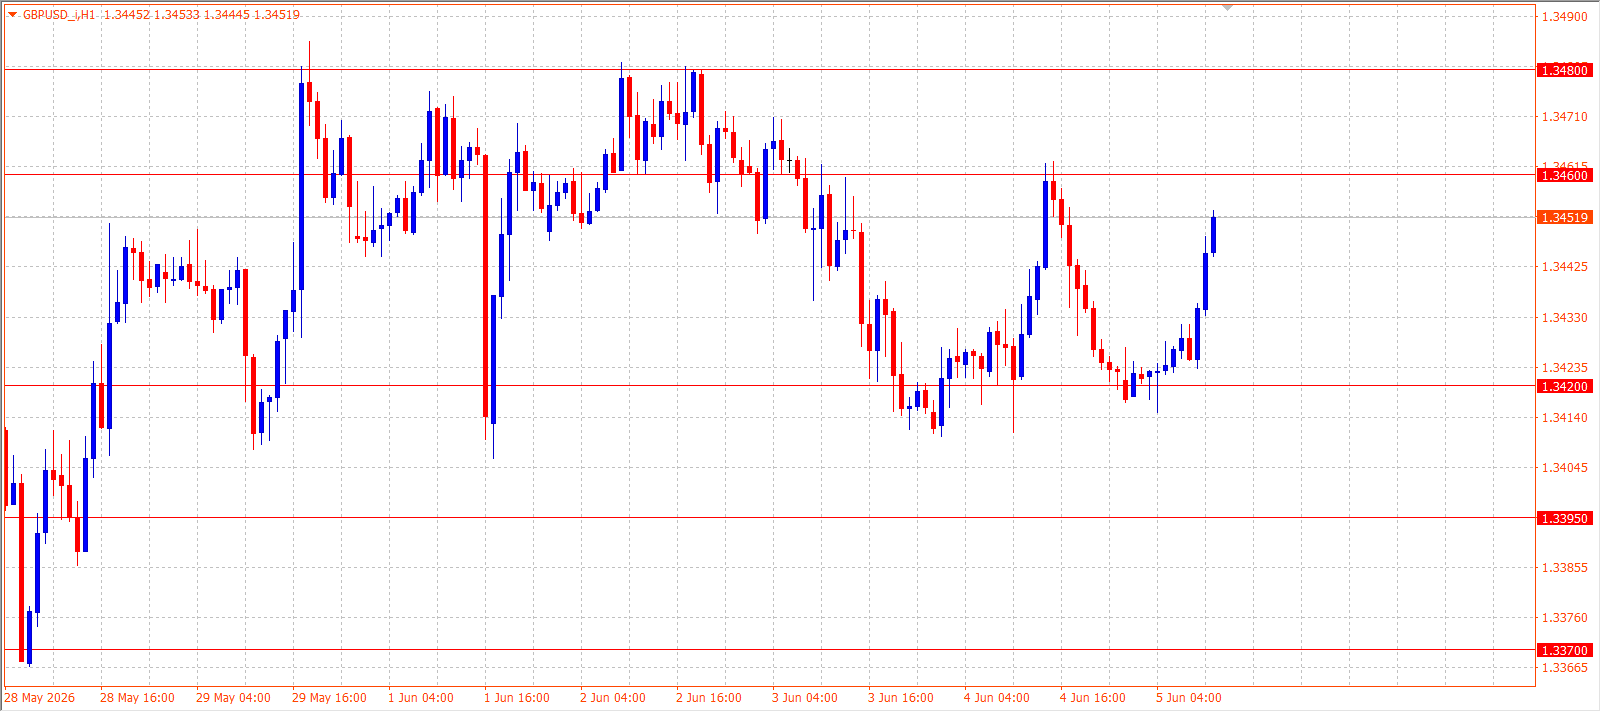The width and height of the screenshot is (1601, 712).
Task: Click the 29 May 16:00 time label
Action: click(329, 698)
